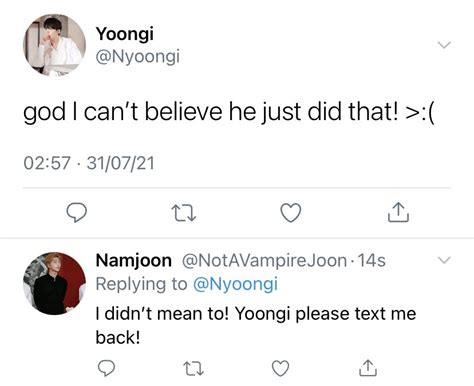Open Yoongi's profile picture
474x386 pixels.
tap(54, 45)
